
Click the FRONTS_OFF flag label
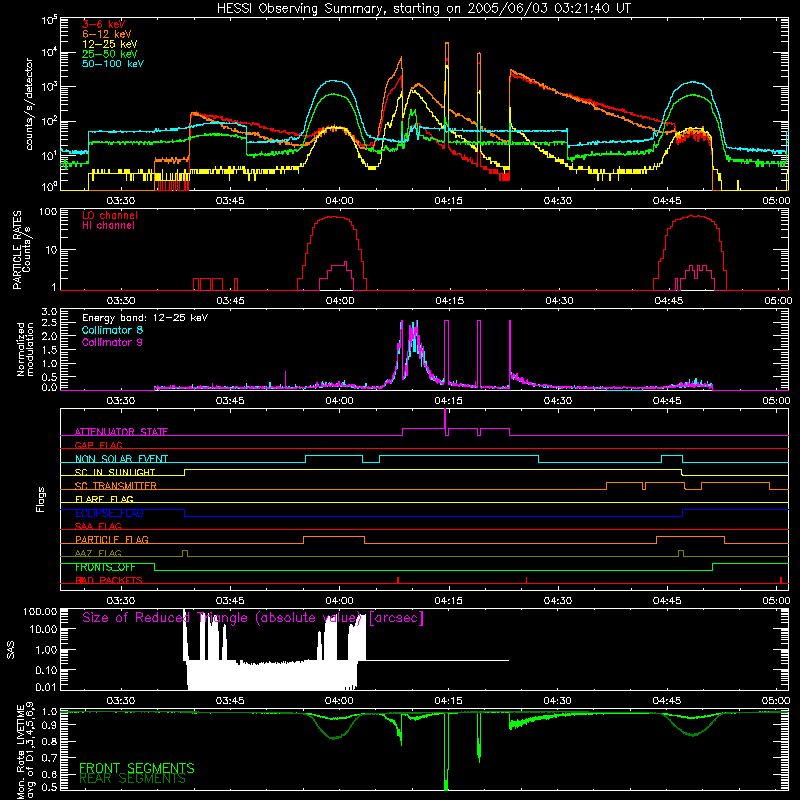pyautogui.click(x=105, y=567)
